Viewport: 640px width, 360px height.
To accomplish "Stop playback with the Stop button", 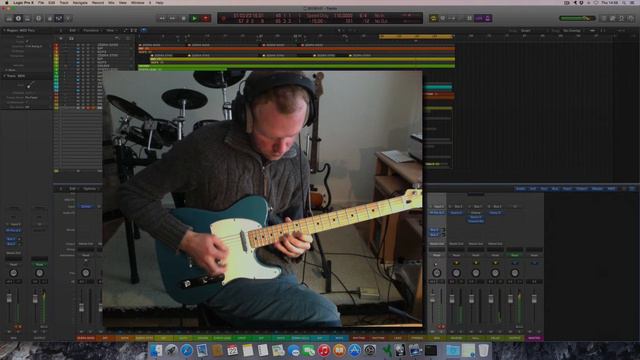I will pos(183,18).
